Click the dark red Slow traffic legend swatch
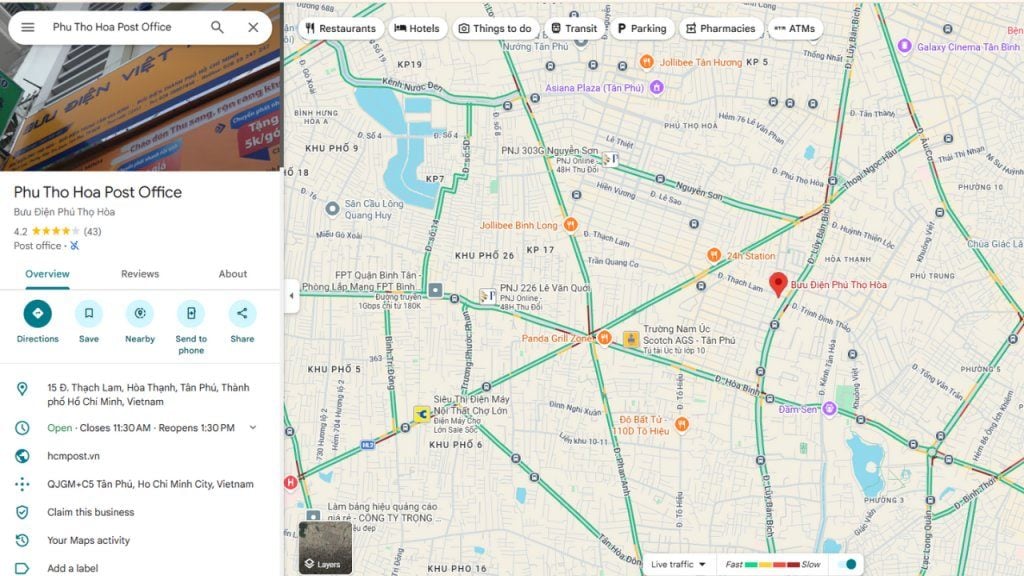This screenshot has height=576, width=1024. 793,565
